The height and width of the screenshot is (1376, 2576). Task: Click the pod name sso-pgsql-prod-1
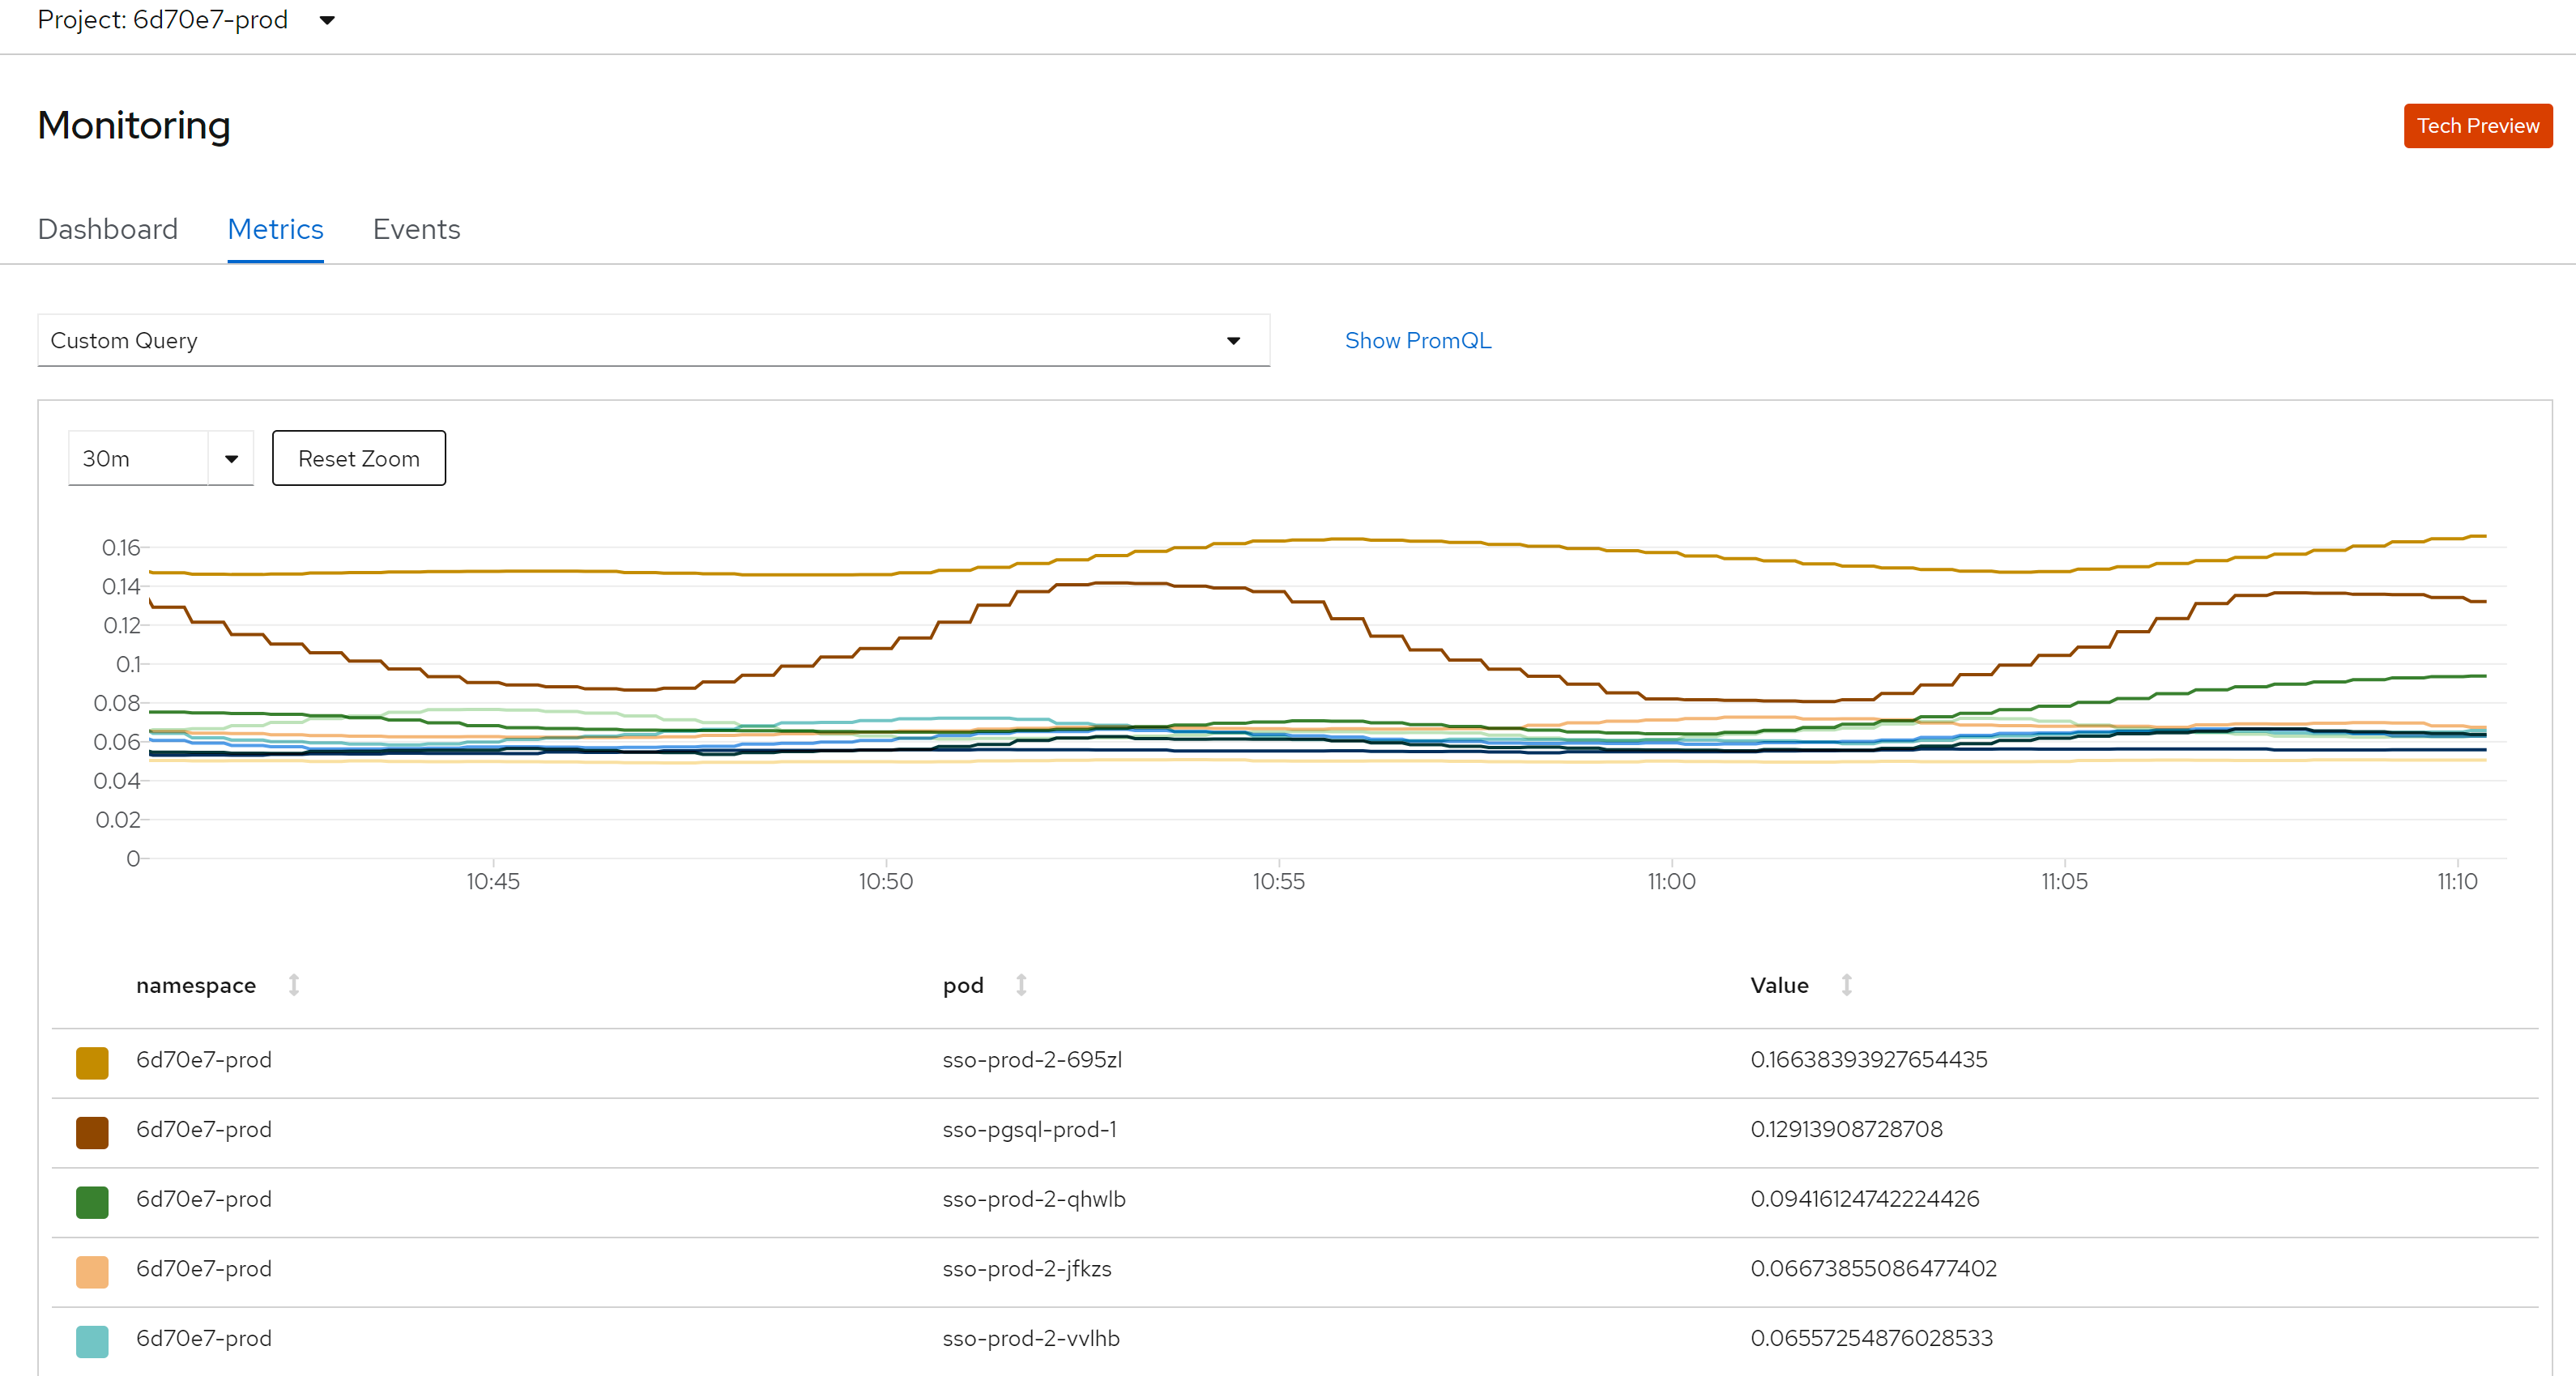click(x=1029, y=1129)
